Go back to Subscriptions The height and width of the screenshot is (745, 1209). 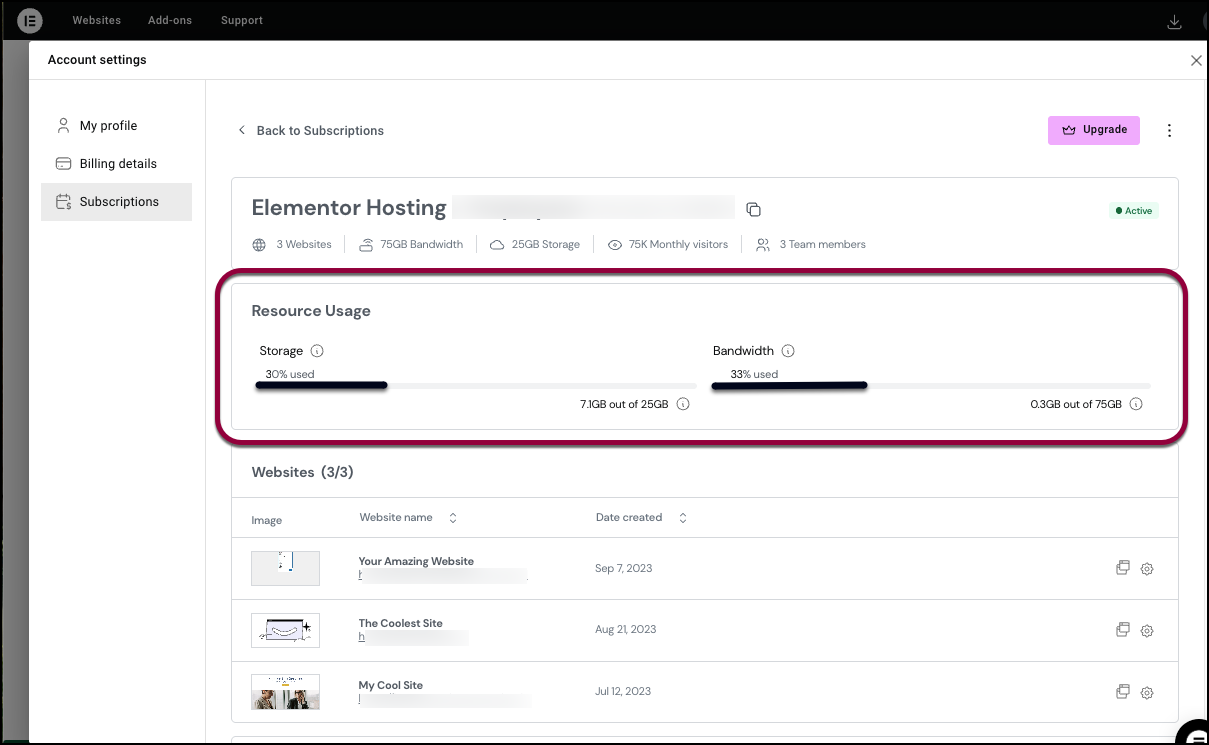coord(311,131)
